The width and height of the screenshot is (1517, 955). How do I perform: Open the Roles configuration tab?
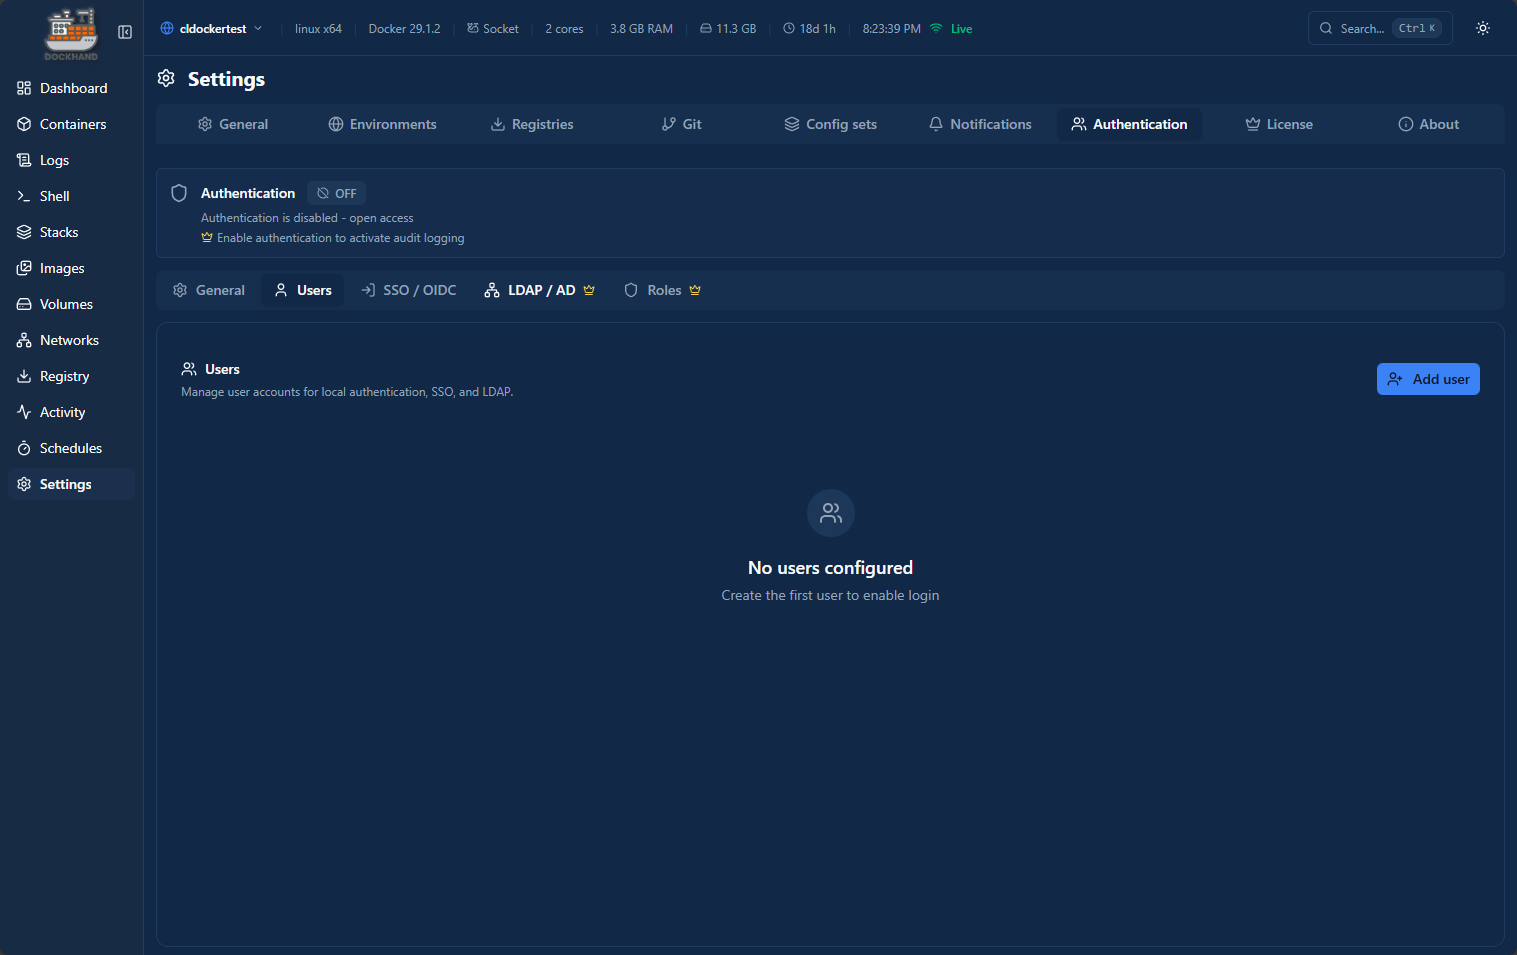click(661, 289)
